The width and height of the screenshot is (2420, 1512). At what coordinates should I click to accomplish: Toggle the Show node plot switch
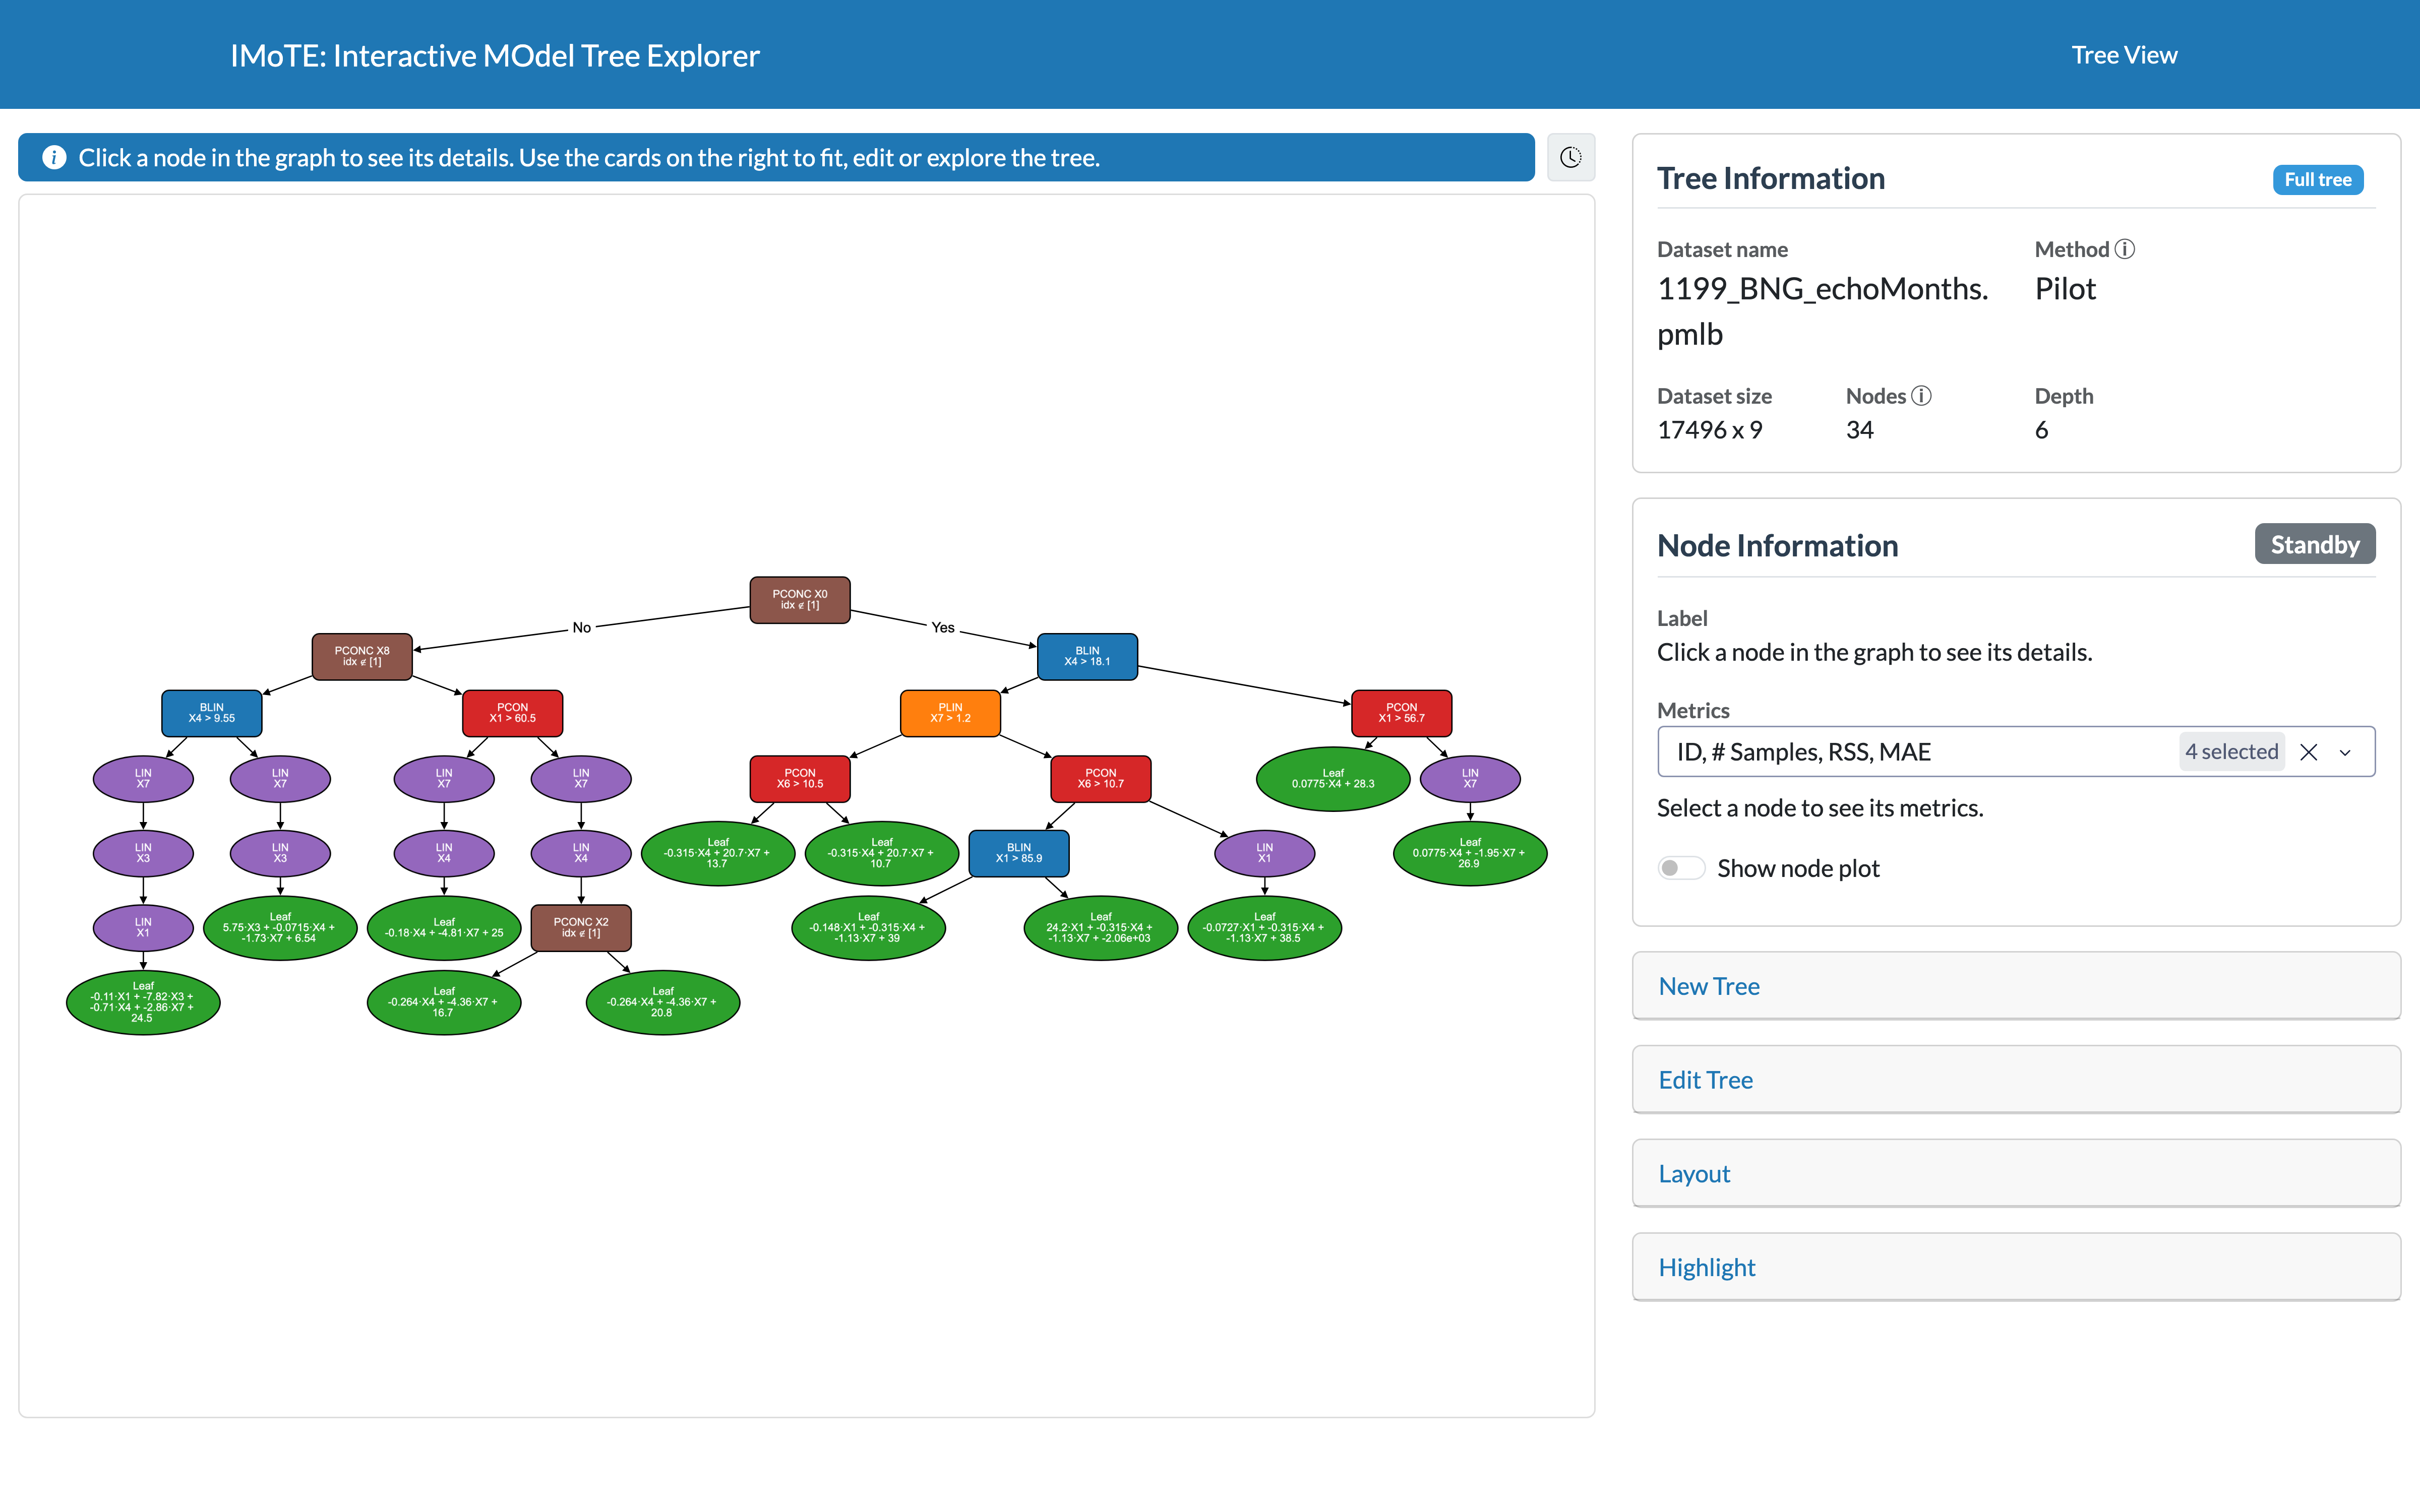1680,868
